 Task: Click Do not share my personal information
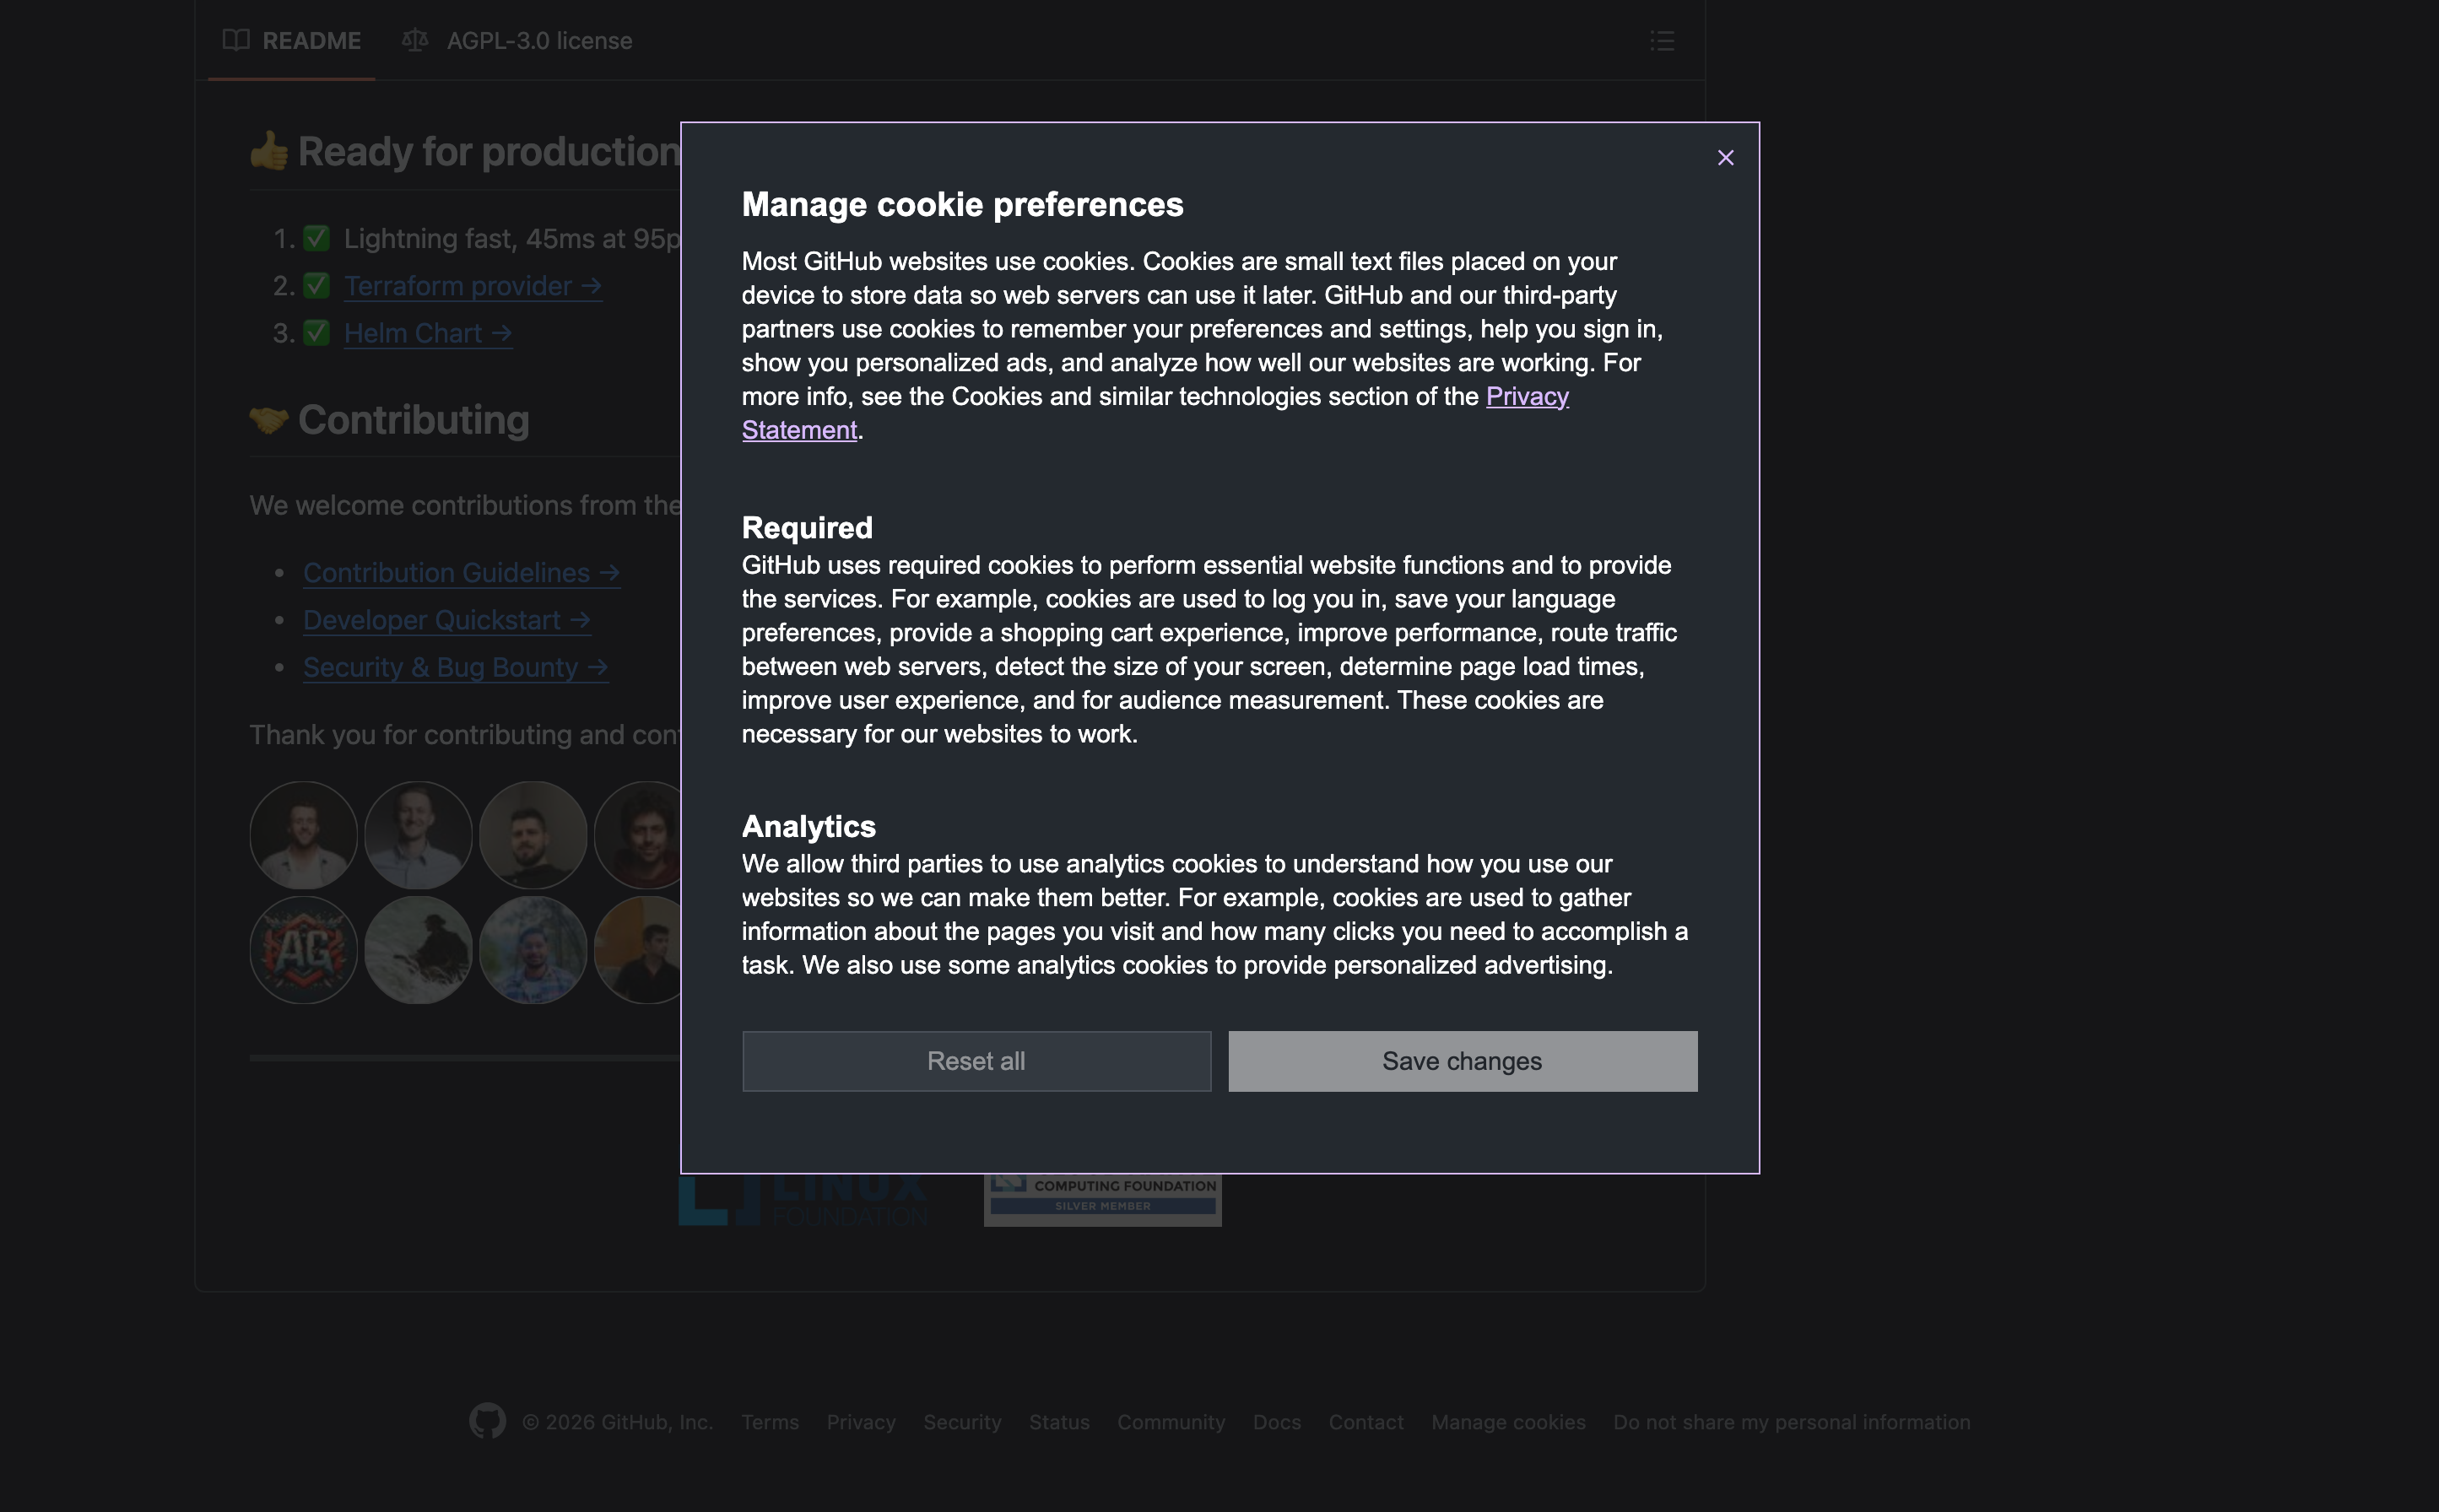(1791, 1422)
